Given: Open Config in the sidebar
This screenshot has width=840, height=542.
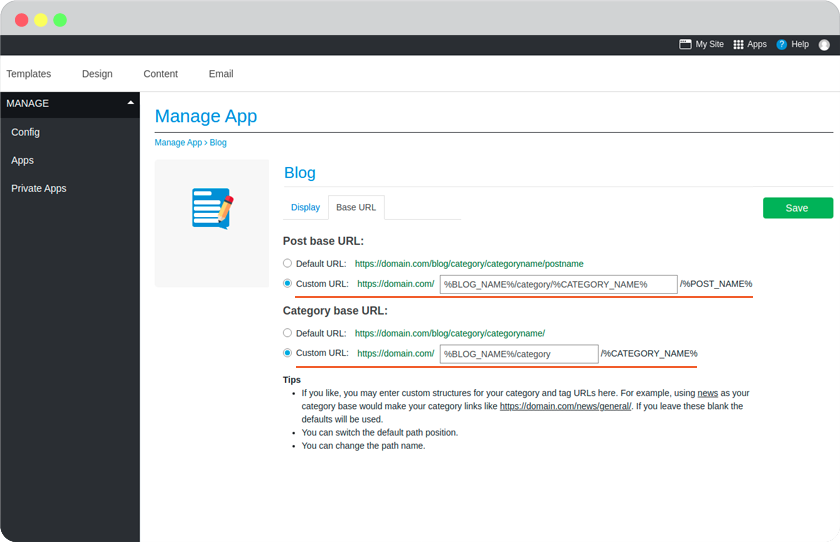Looking at the screenshot, I should coord(25,132).
